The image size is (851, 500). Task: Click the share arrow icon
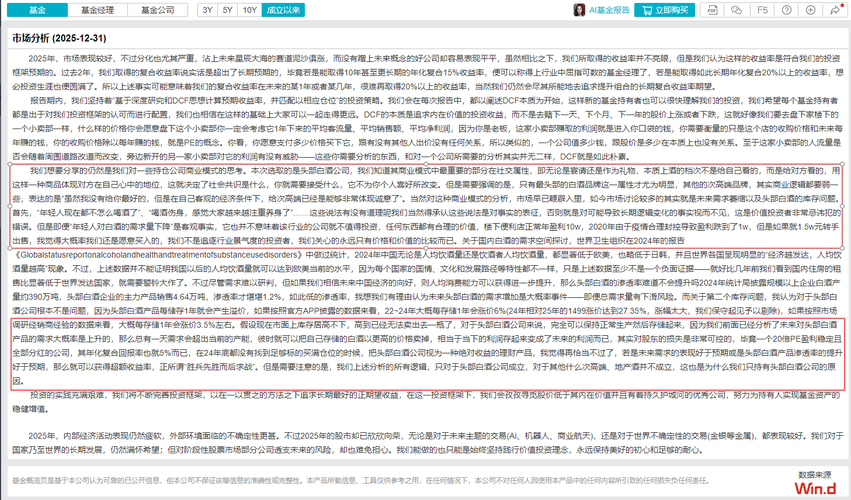pyautogui.click(x=835, y=10)
